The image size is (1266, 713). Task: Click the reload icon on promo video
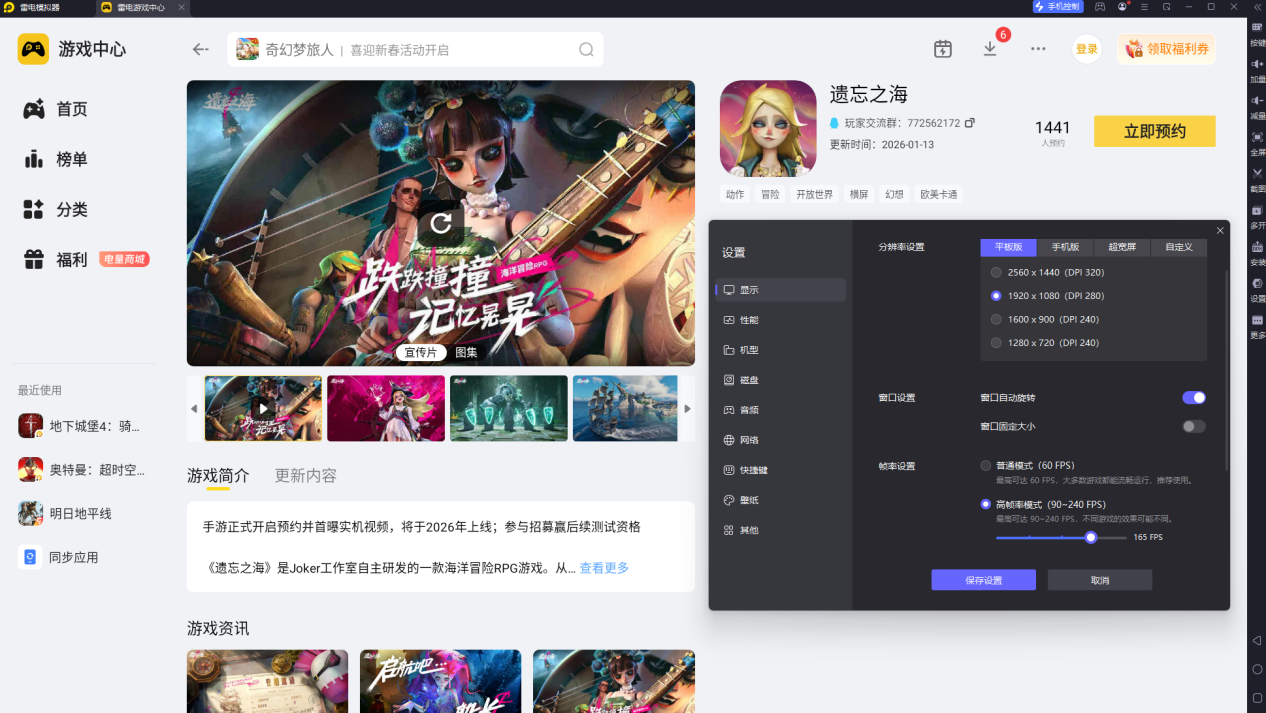pyautogui.click(x=441, y=223)
